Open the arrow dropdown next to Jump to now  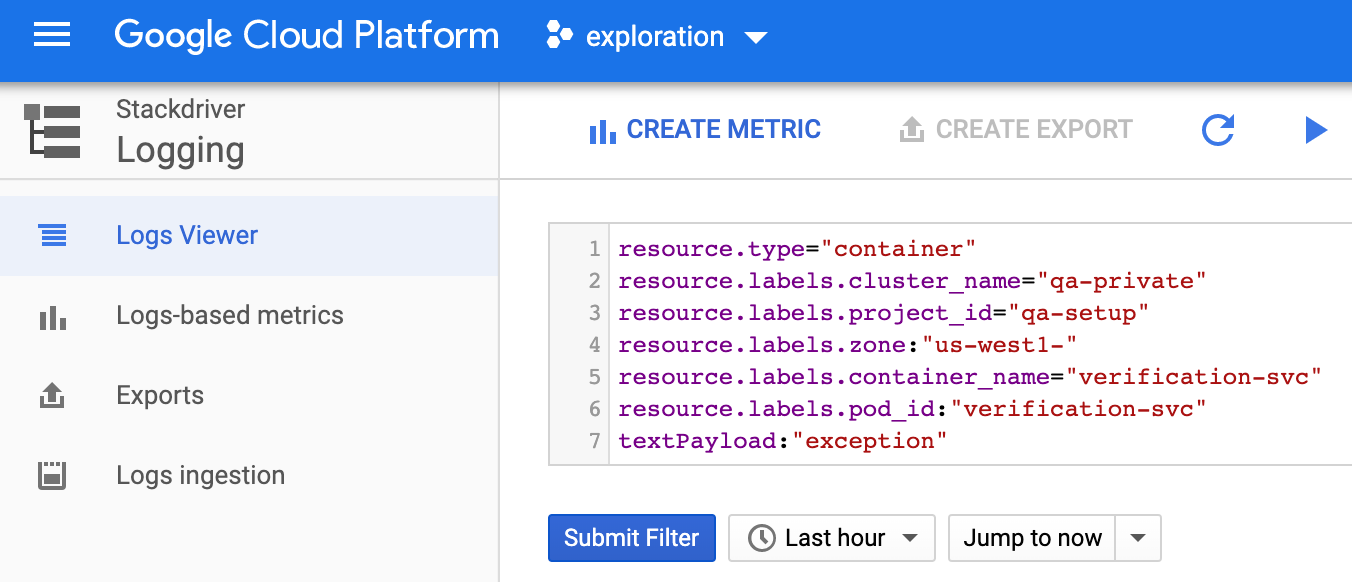1138,538
